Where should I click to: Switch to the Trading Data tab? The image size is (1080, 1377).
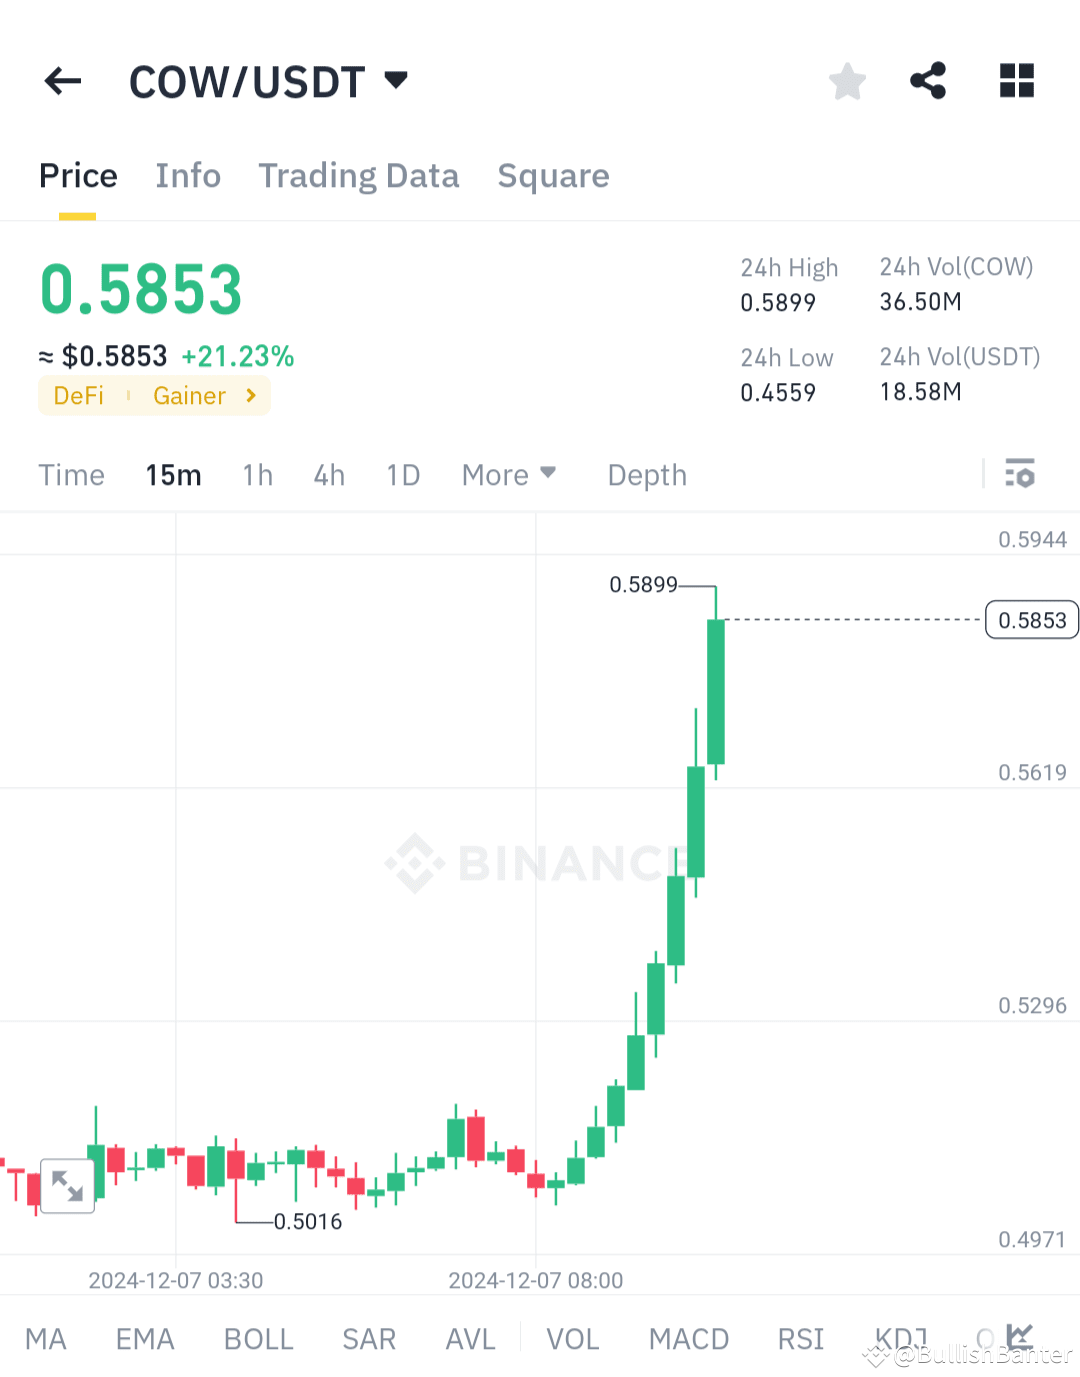click(x=358, y=176)
